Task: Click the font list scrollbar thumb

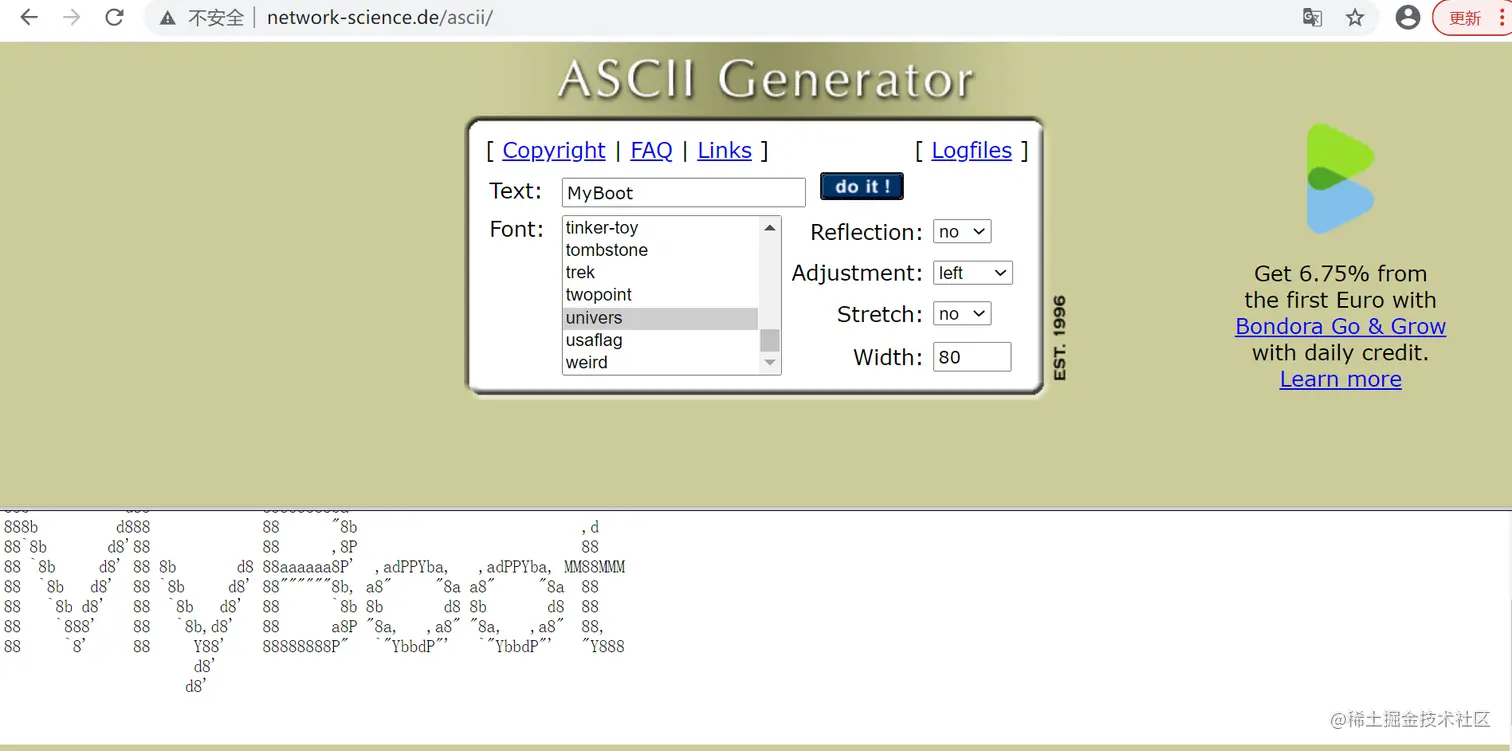Action: click(770, 340)
